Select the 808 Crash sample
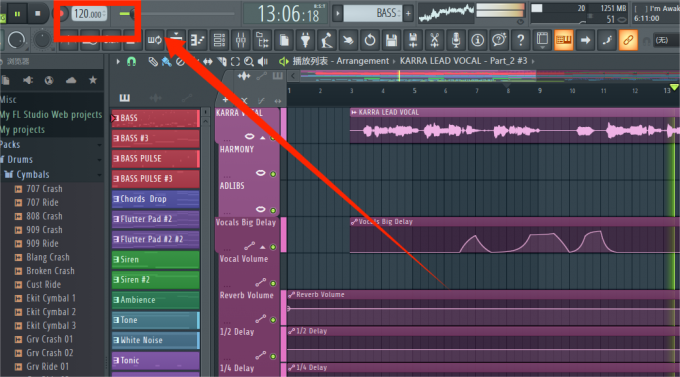This screenshot has height=377, width=680. (44, 216)
